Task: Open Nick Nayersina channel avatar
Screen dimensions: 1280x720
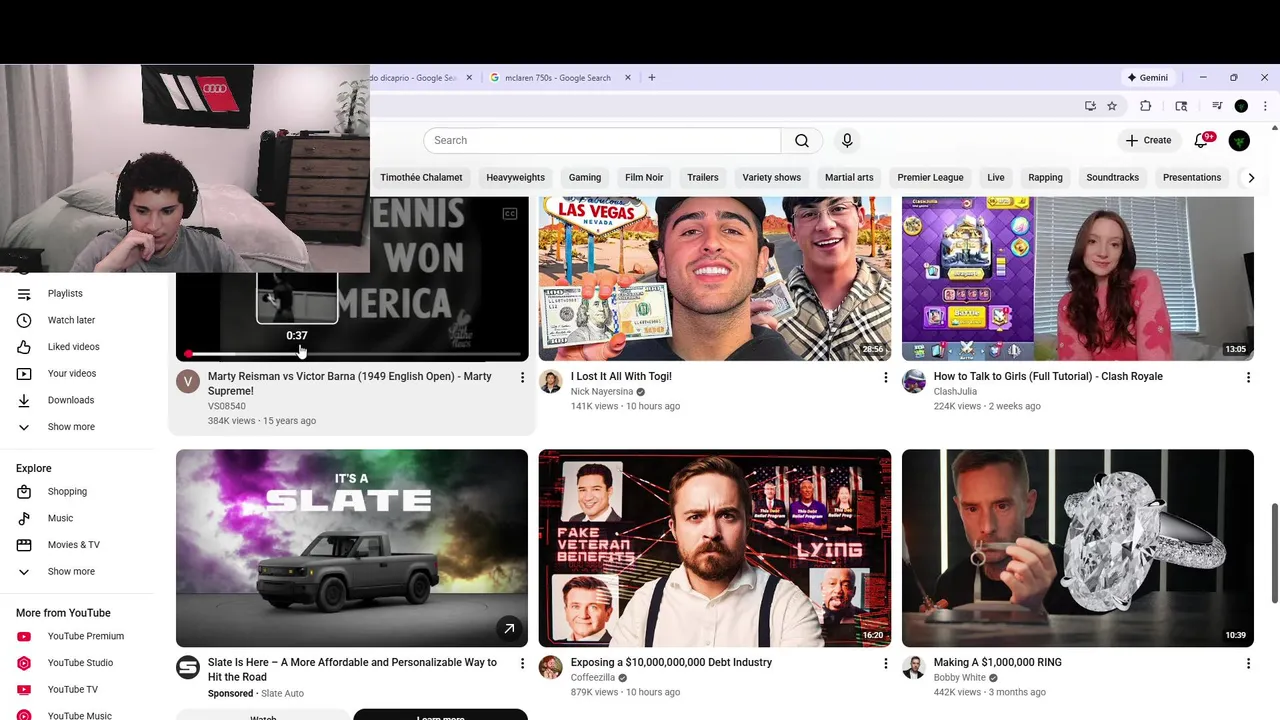Action: 551,381
